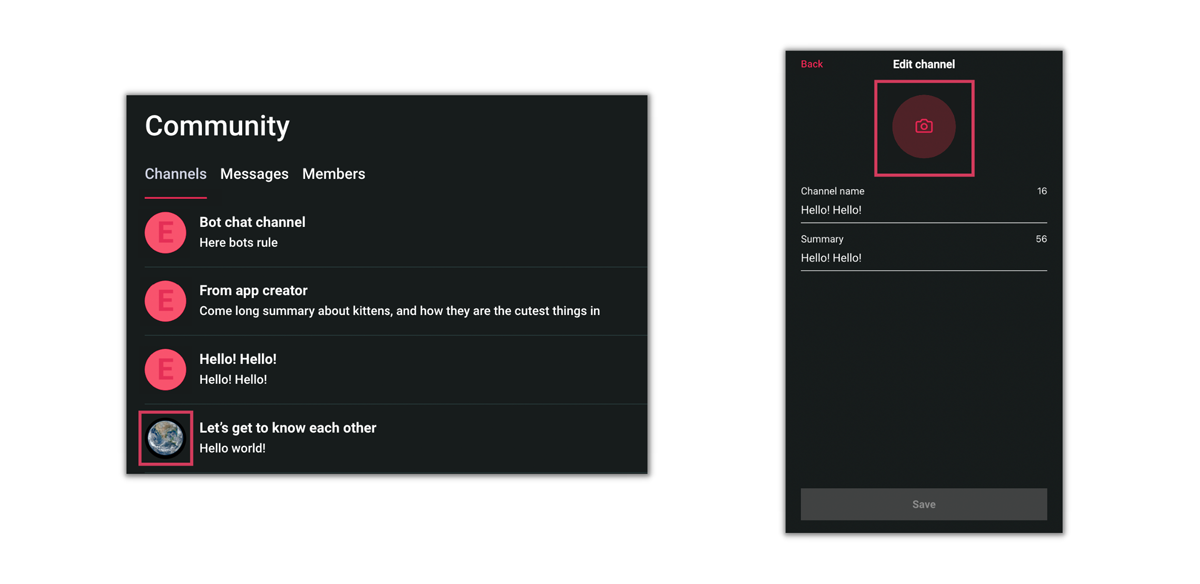Go Back from Edit channel
The image size is (1200, 584).
pos(811,64)
